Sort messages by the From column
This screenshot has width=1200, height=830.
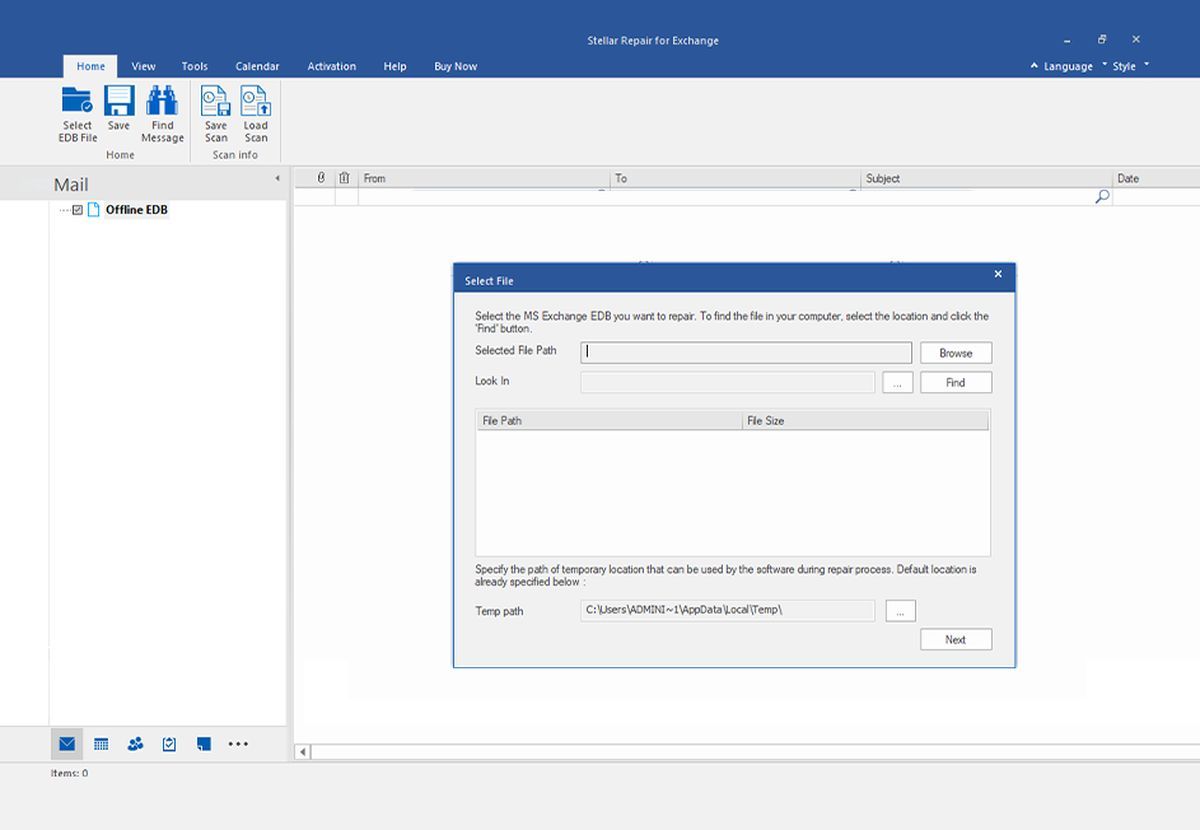pos(484,178)
